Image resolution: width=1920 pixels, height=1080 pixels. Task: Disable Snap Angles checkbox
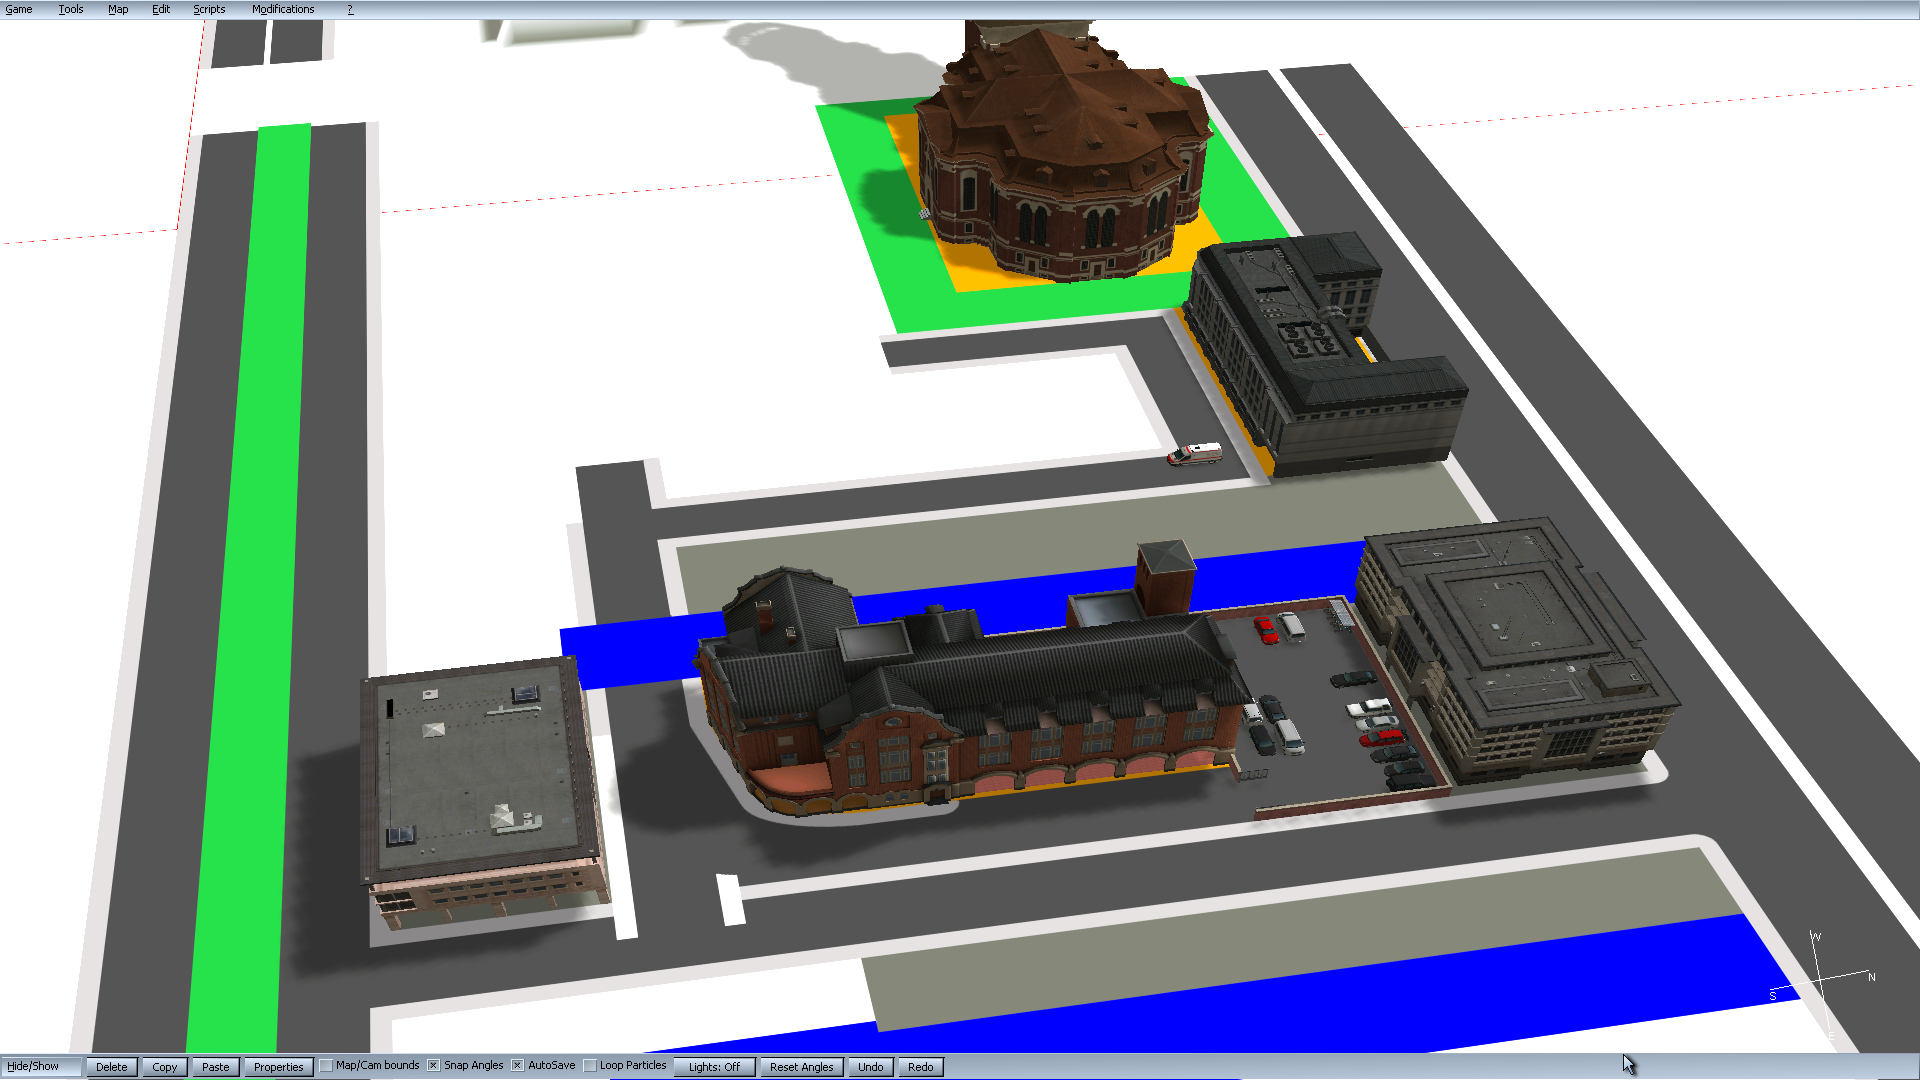pyautogui.click(x=433, y=1066)
